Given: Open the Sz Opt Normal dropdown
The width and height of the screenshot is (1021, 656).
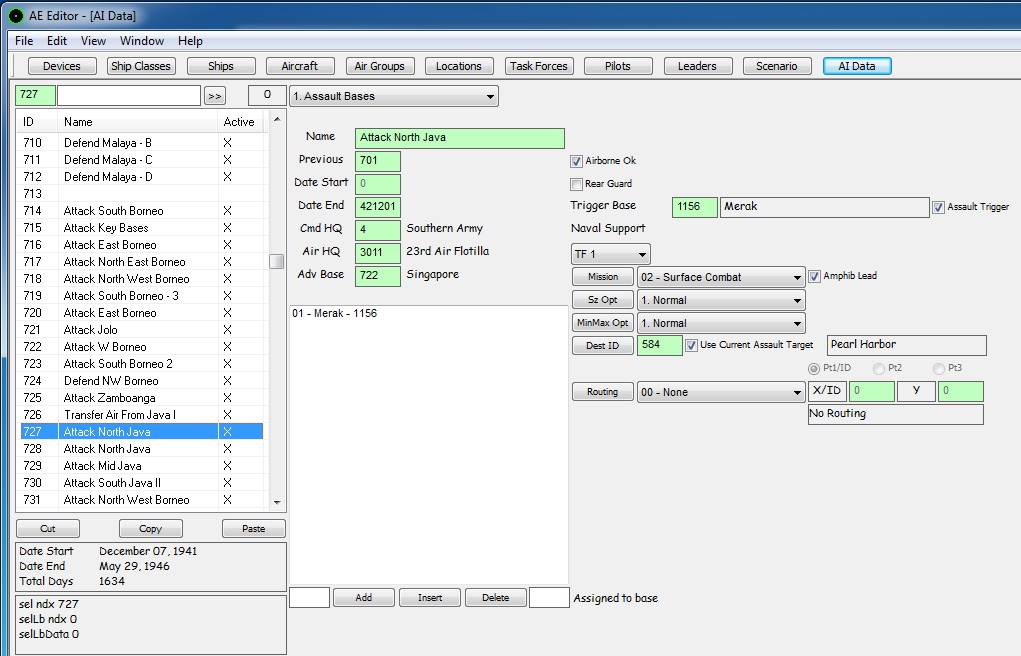Looking at the screenshot, I should click(x=721, y=300).
